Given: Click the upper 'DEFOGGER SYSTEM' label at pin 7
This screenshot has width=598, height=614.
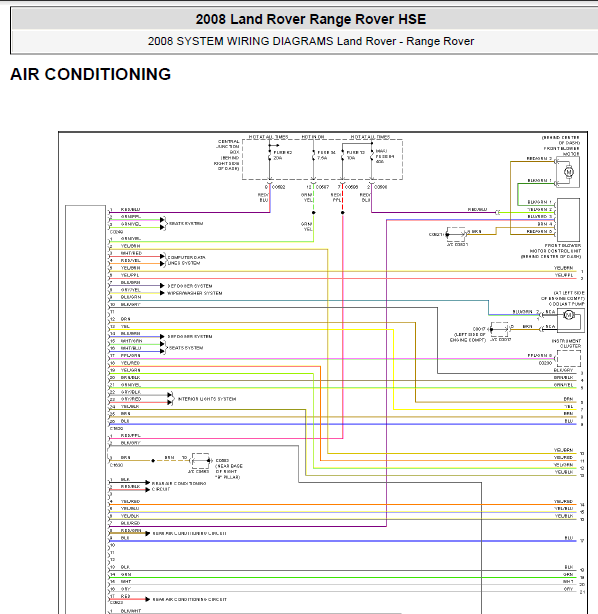Looking at the screenshot, I should click(x=190, y=286).
